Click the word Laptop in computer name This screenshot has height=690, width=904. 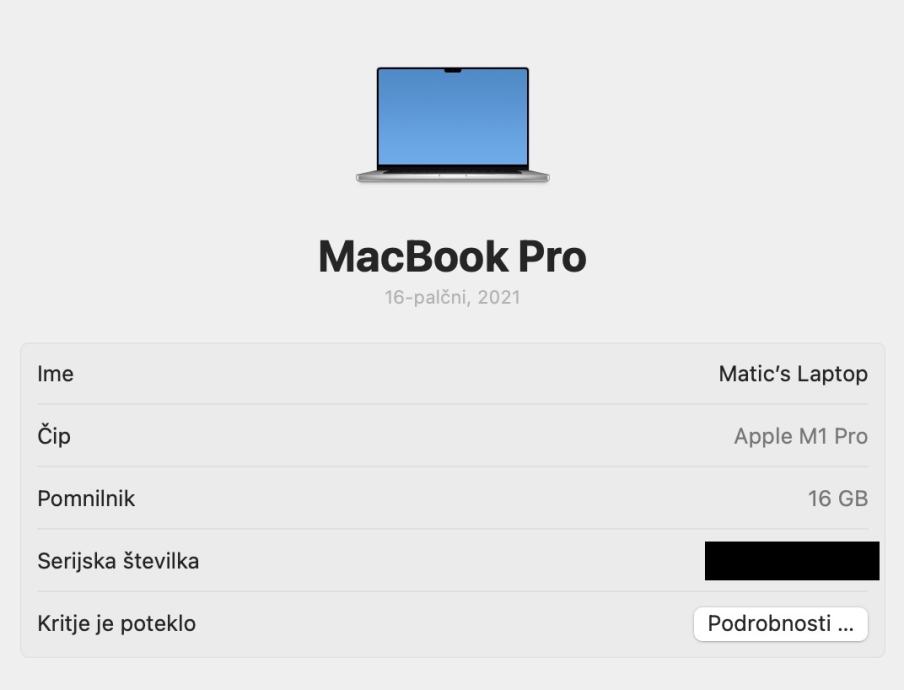[x=833, y=375]
